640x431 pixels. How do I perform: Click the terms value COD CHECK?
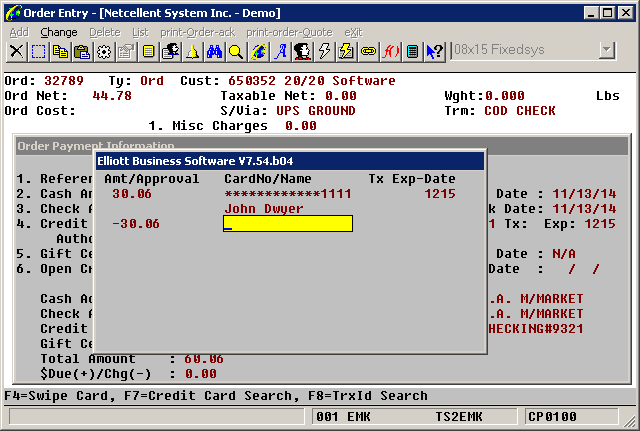tap(520, 111)
